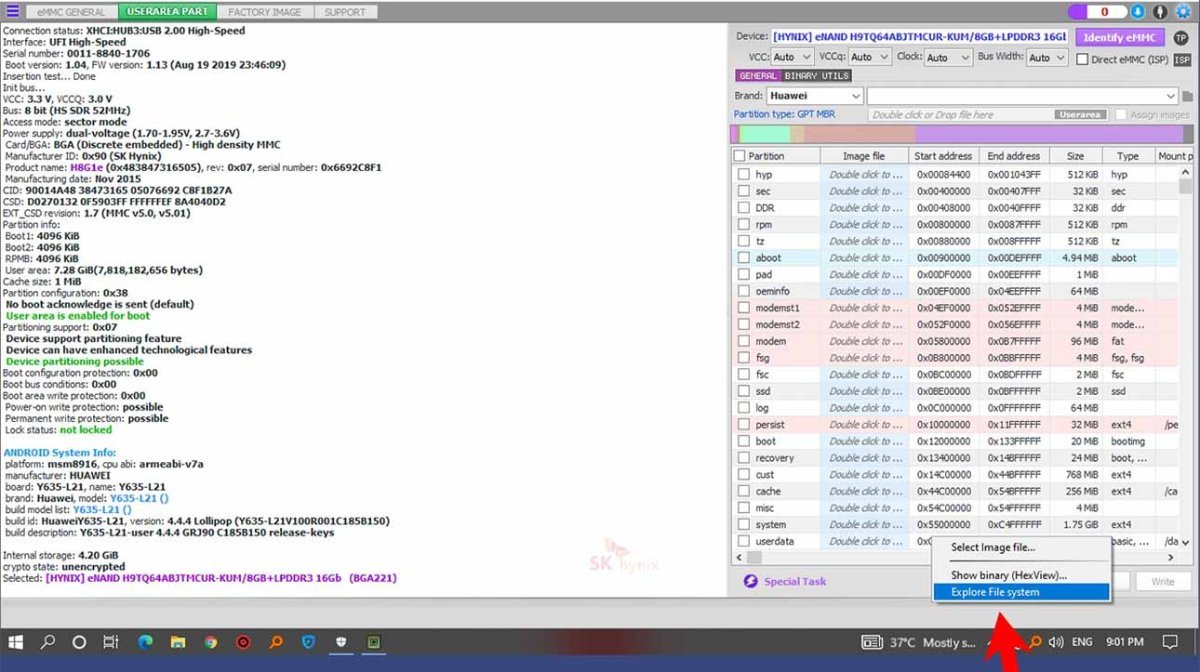This screenshot has width=1200, height=672.
Task: Launch Google Chrome from taskbar
Action: (210, 642)
